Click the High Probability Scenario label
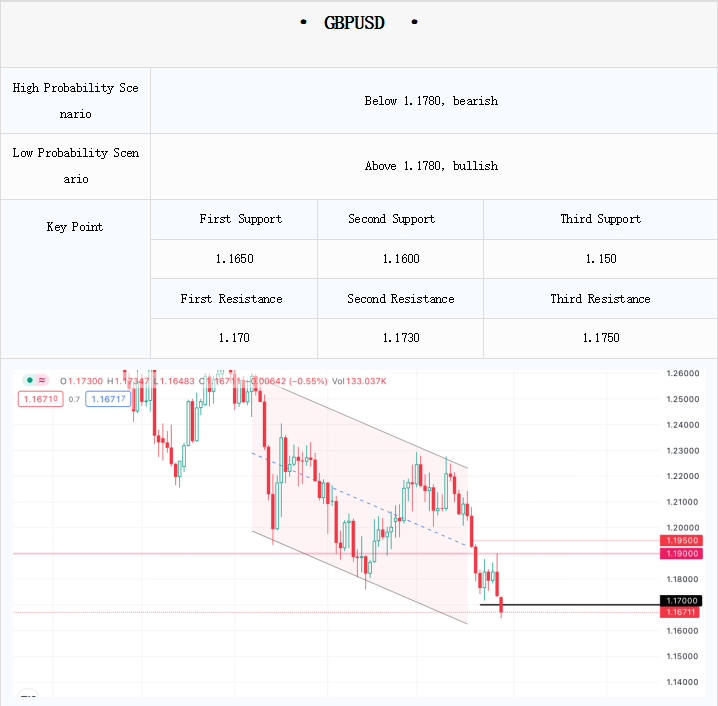 76,101
